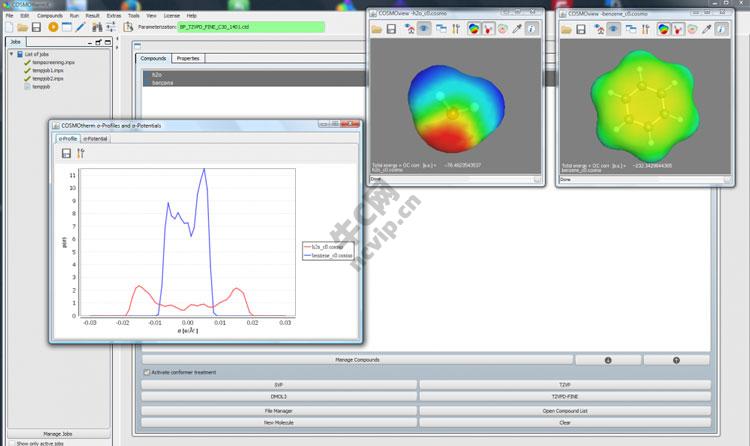Open the Run menu

tap(74, 16)
